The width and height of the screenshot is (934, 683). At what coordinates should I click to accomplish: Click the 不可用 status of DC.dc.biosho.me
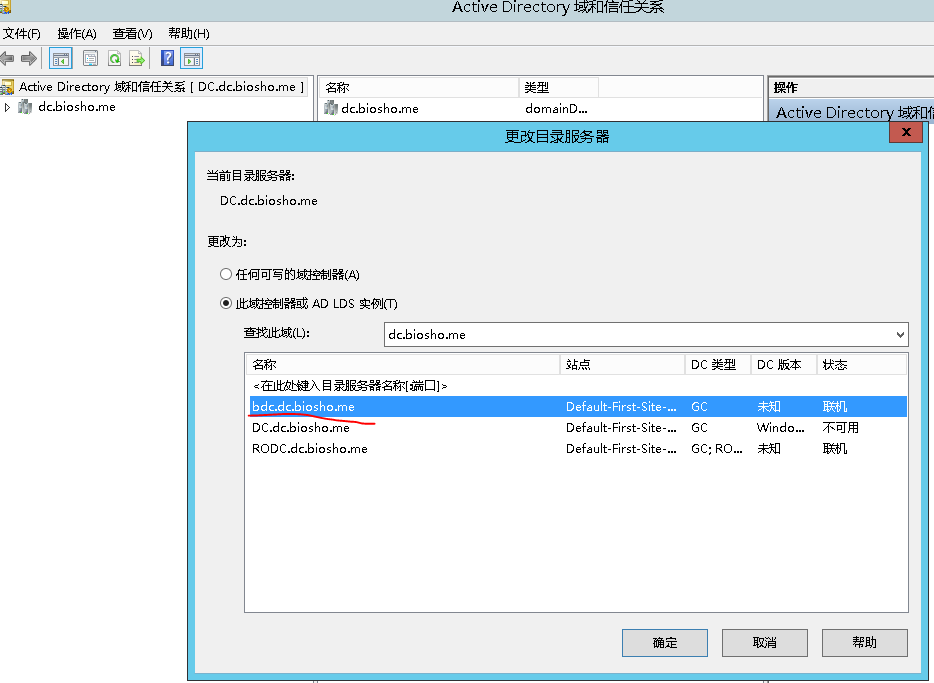click(840, 428)
